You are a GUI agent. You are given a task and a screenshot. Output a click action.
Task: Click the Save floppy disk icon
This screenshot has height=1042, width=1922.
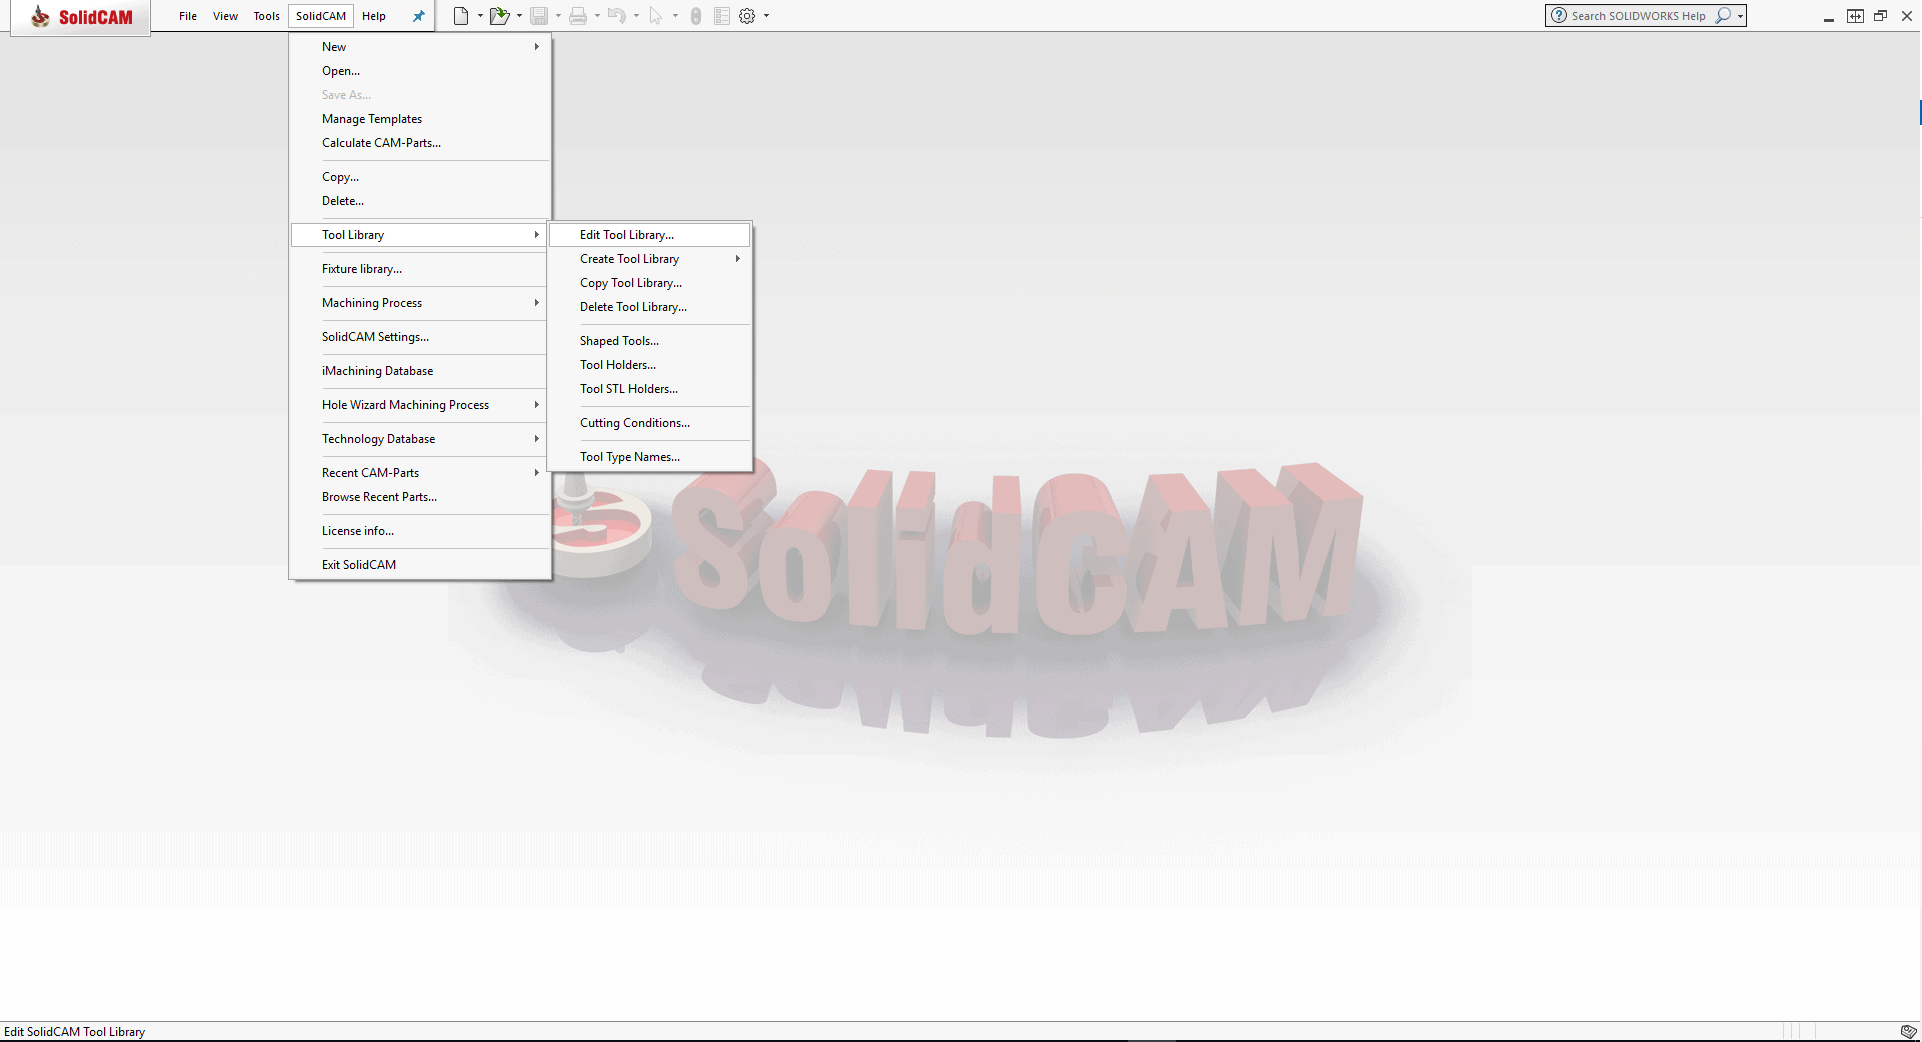[x=539, y=16]
